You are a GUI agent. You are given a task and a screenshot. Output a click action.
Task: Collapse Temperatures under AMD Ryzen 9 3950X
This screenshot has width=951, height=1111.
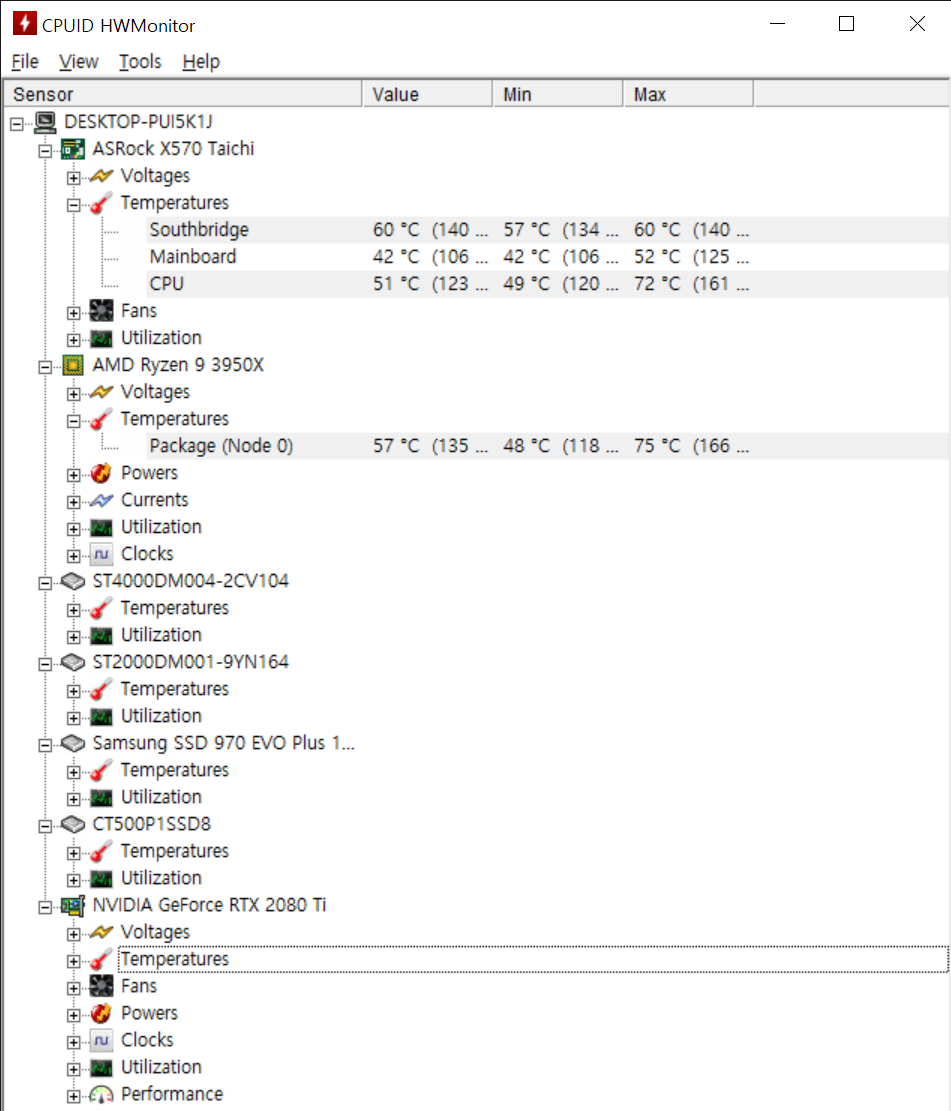tap(74, 421)
